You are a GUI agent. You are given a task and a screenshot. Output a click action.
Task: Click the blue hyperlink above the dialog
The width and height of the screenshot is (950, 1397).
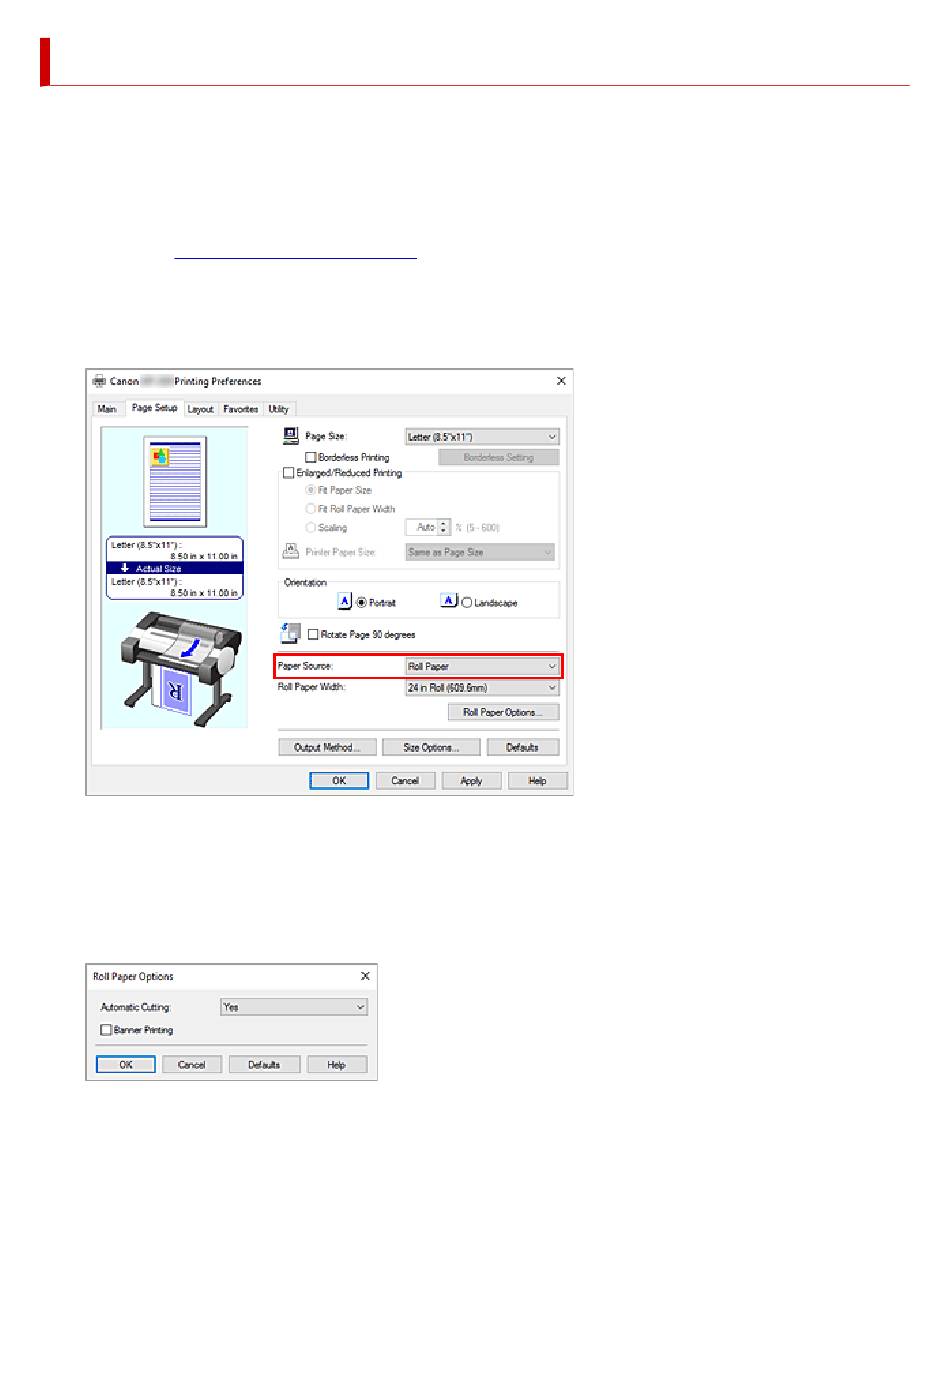[x=295, y=258]
